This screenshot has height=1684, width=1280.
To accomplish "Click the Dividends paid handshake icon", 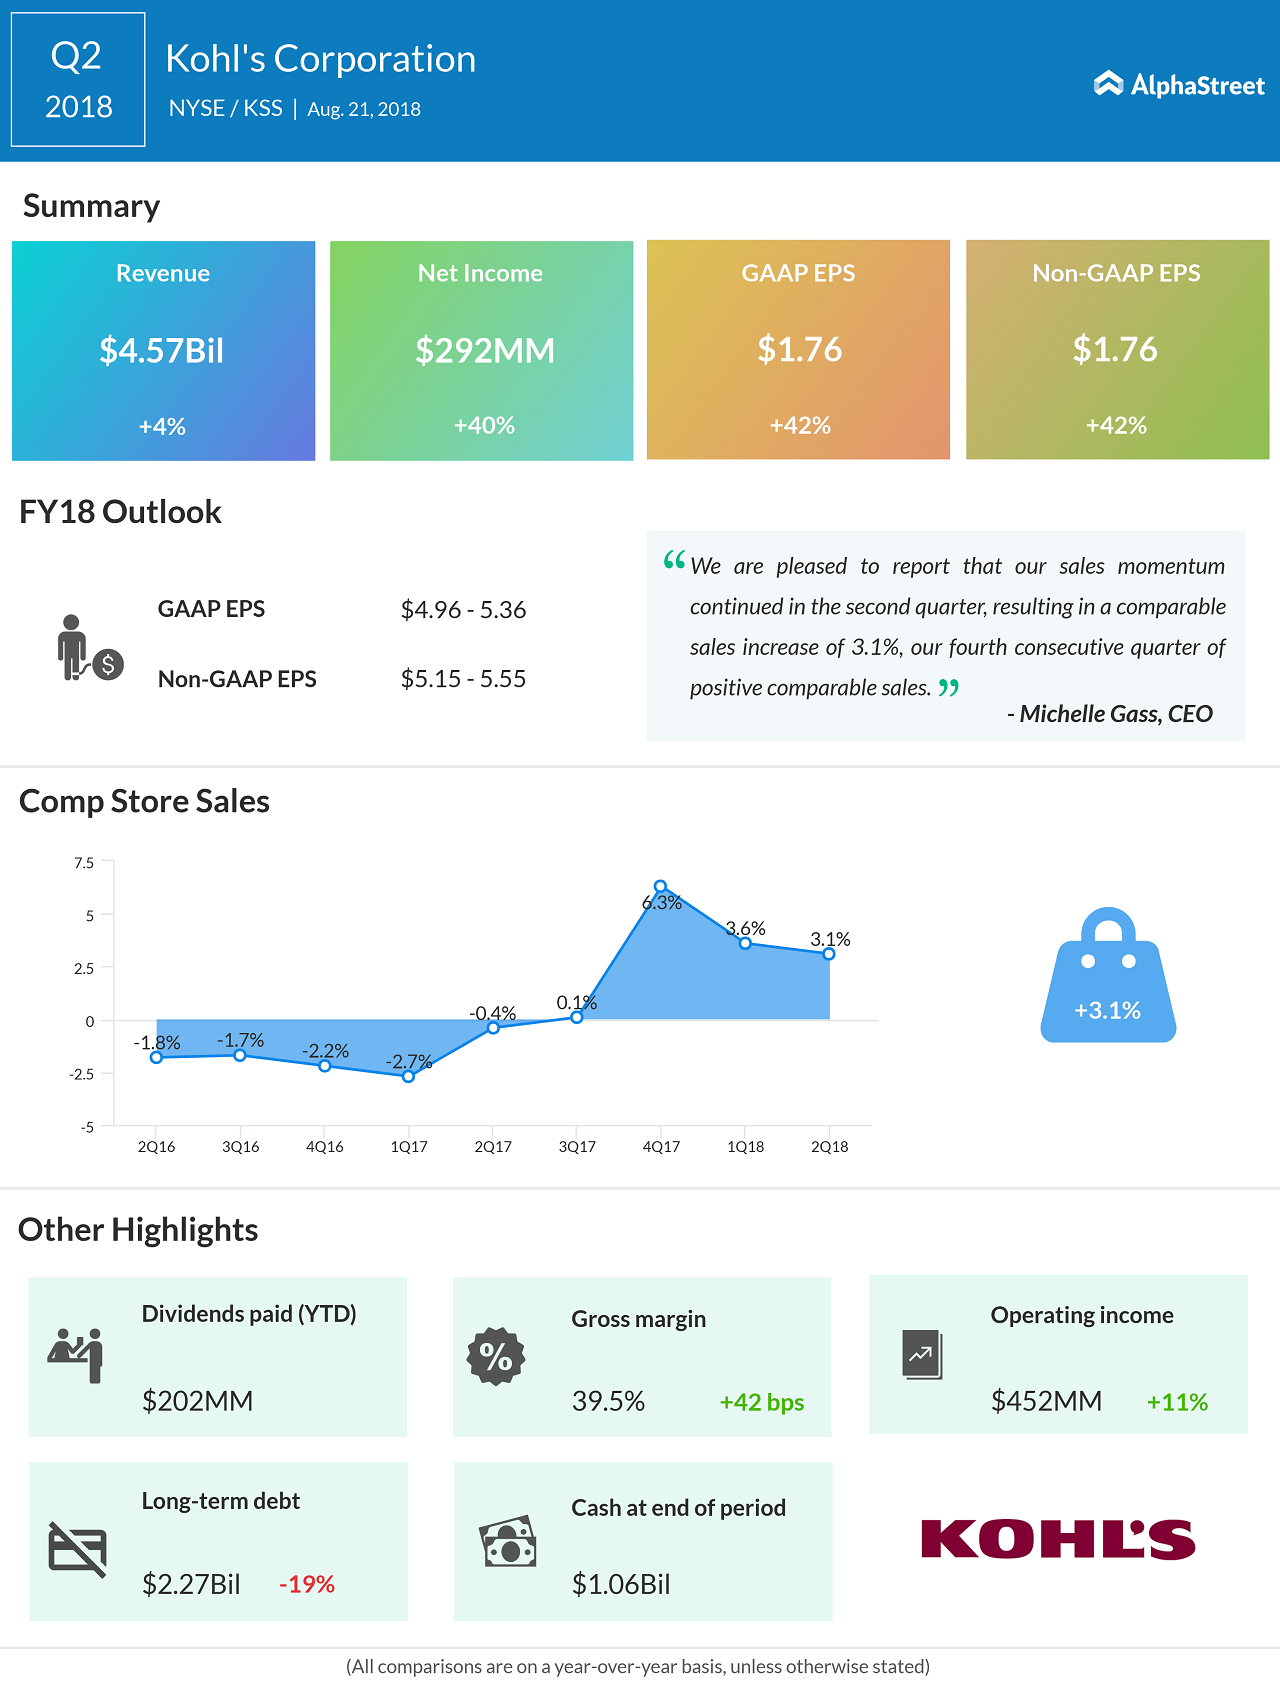I will point(76,1354).
